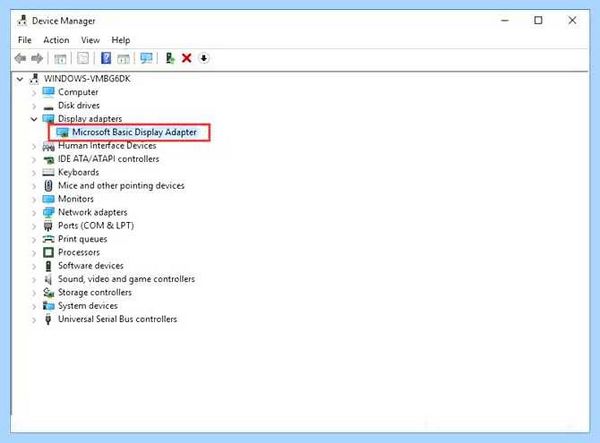The image size is (600, 443).
Task: Click the IDE ATA/ATAPI controllers icon
Action: pyautogui.click(x=49, y=159)
